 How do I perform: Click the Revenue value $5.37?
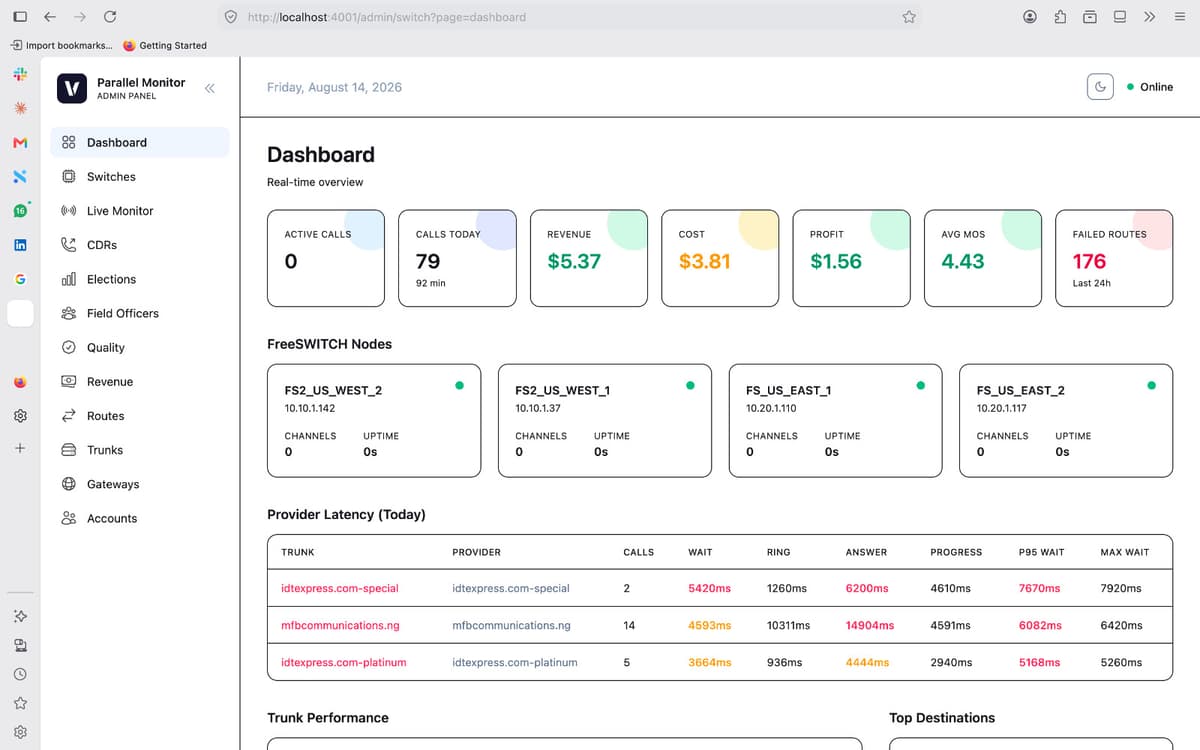coord(574,261)
